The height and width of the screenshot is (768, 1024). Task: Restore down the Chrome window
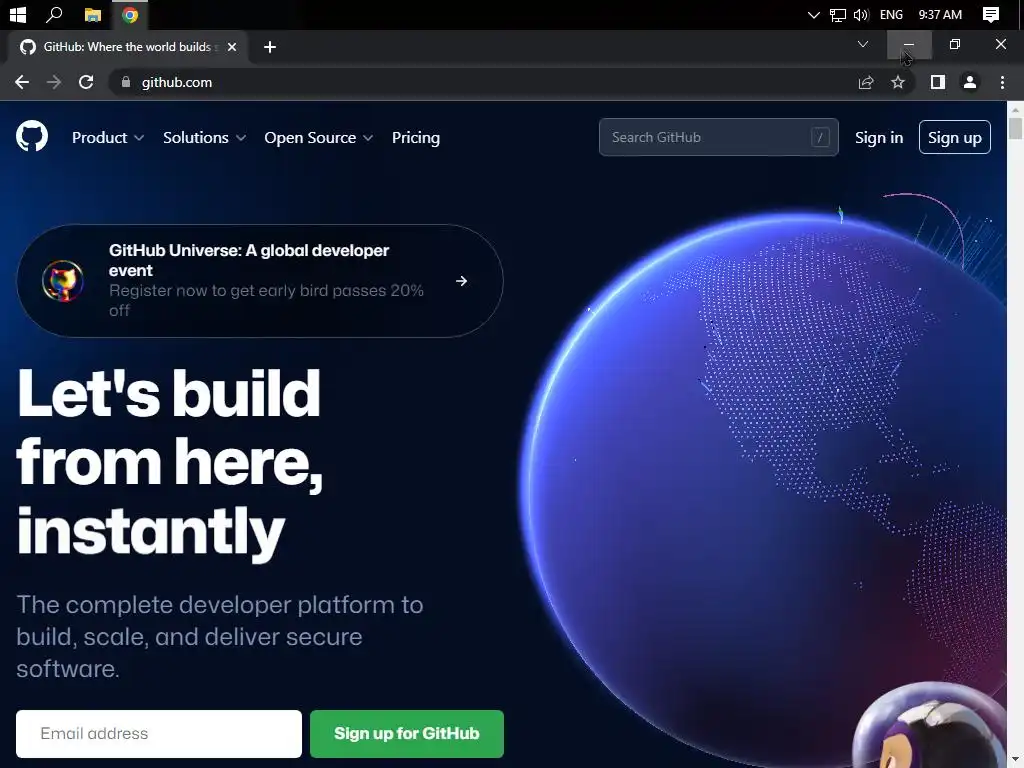pos(955,44)
